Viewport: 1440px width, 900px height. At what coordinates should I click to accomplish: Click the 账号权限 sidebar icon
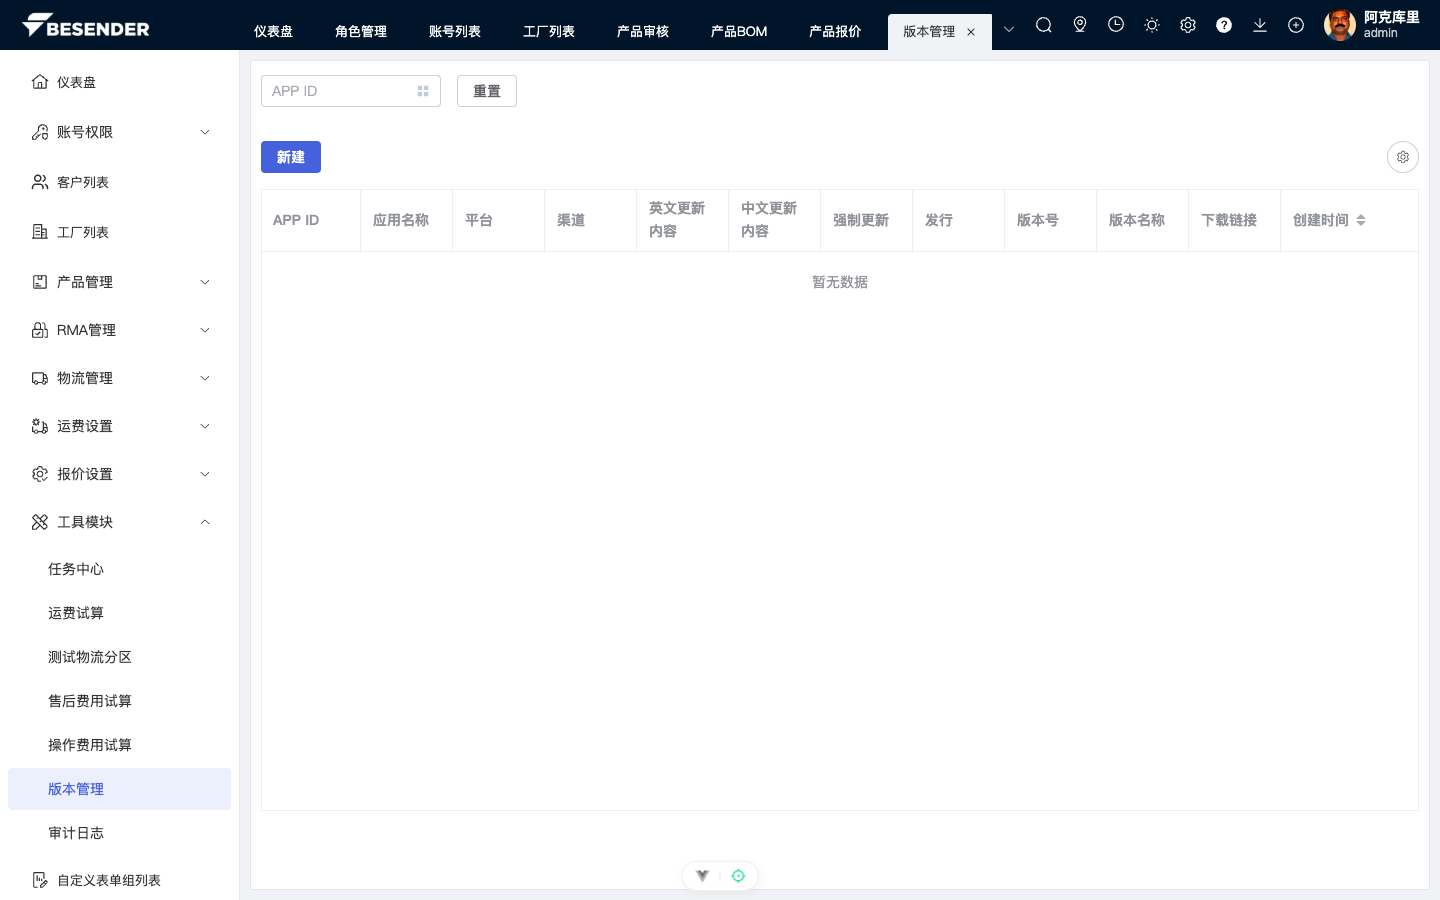pos(40,132)
